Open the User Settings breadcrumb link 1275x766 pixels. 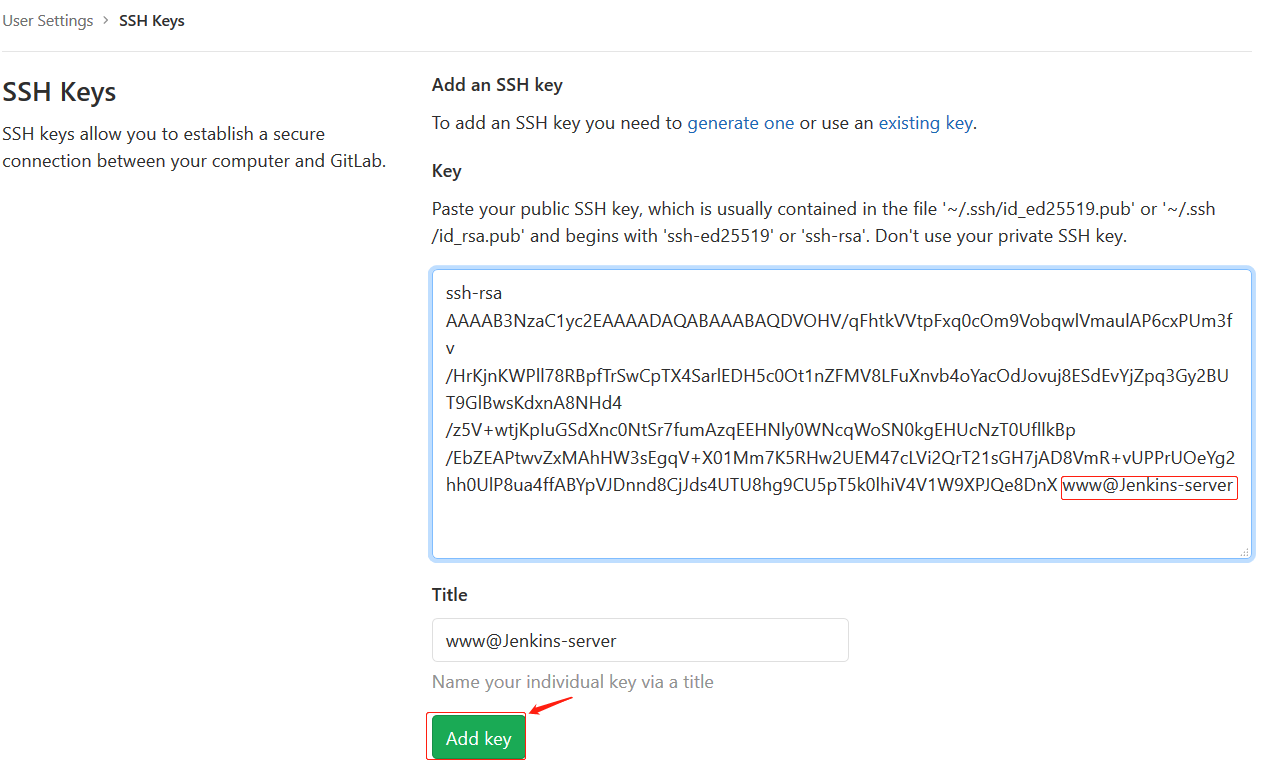pyautogui.click(x=48, y=20)
